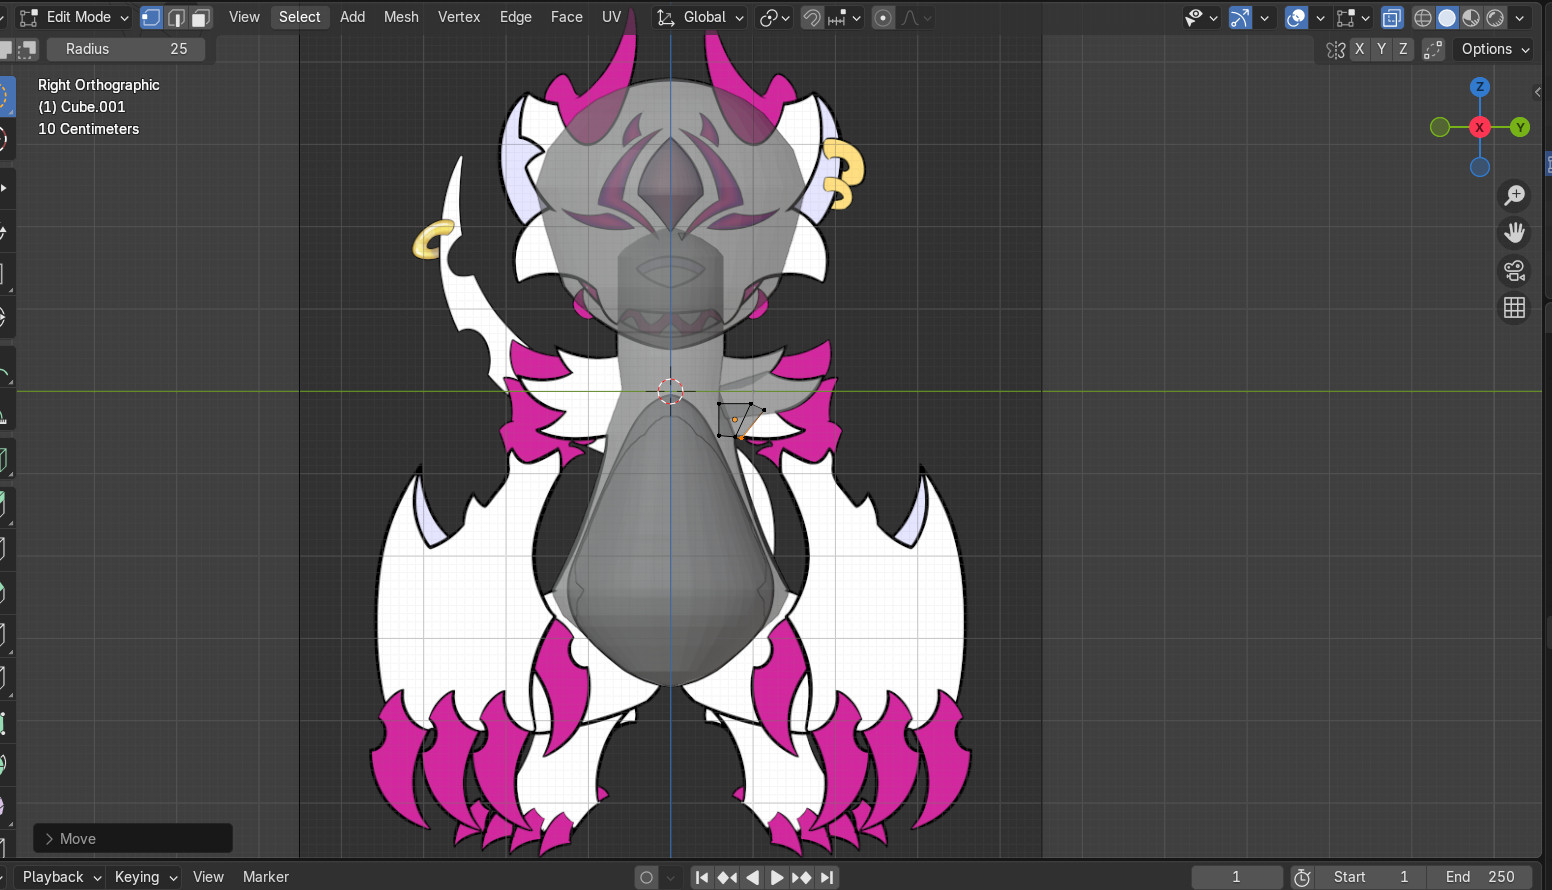Open the Mesh menu
This screenshot has height=890, width=1552.
coord(401,17)
